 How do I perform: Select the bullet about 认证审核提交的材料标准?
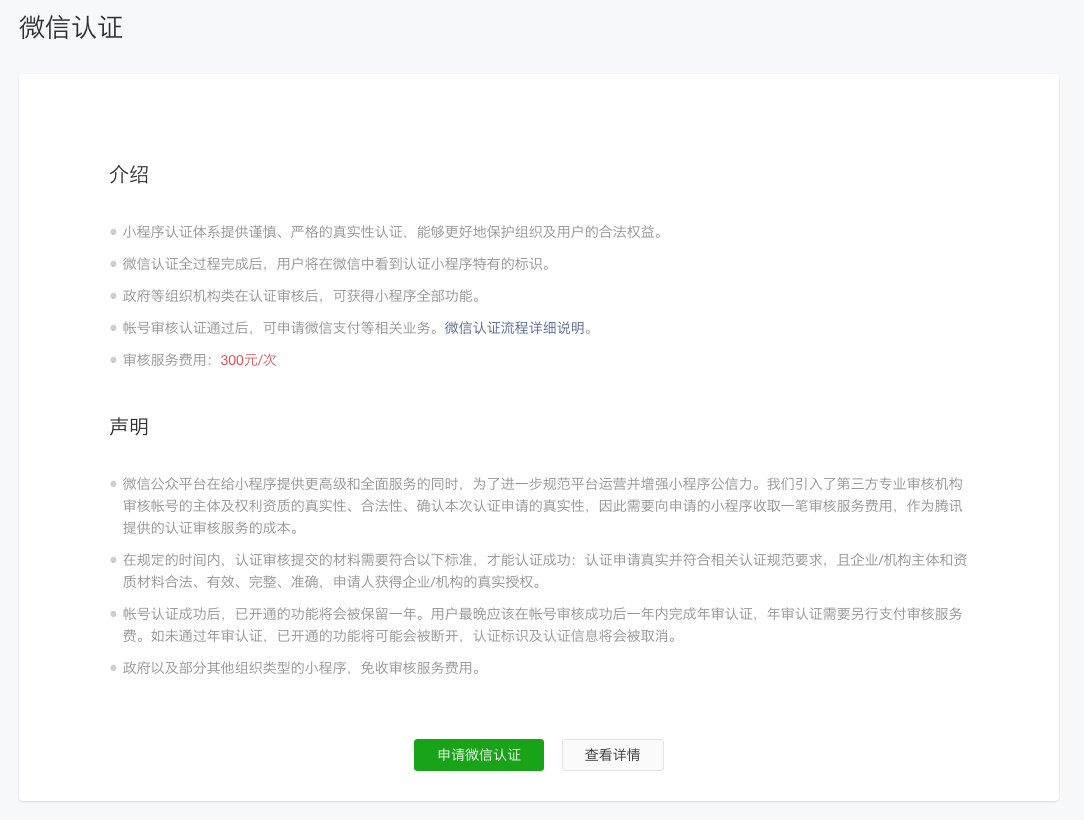[500, 573]
